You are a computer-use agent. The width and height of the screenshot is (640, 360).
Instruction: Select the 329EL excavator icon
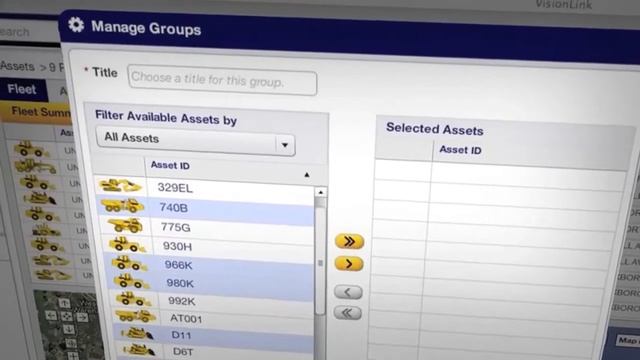(x=120, y=186)
